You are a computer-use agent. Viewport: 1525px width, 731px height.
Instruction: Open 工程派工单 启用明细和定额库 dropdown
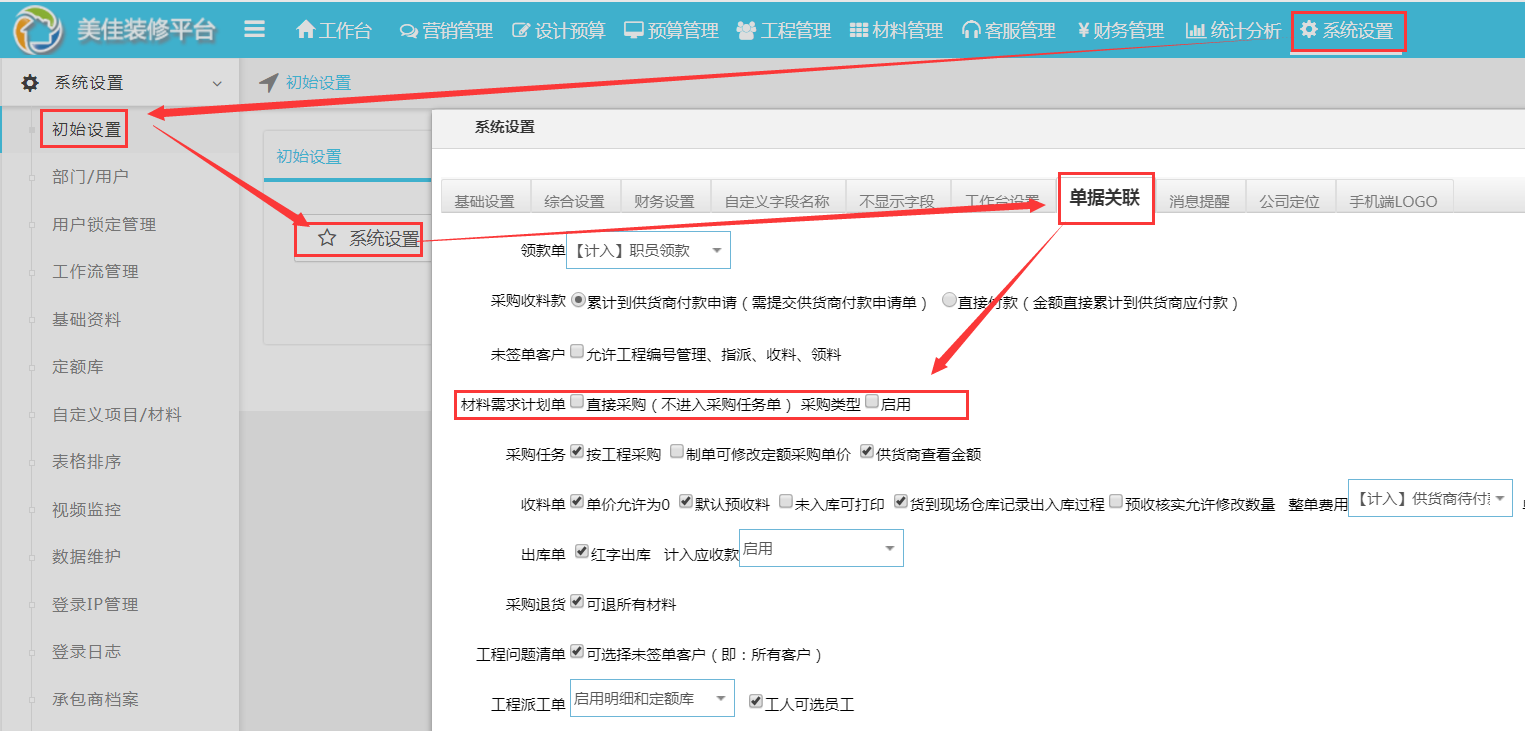[x=651, y=699]
